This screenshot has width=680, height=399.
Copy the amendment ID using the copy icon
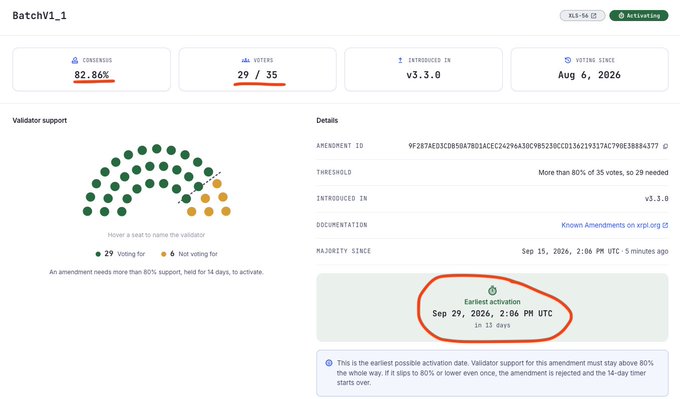(665, 147)
